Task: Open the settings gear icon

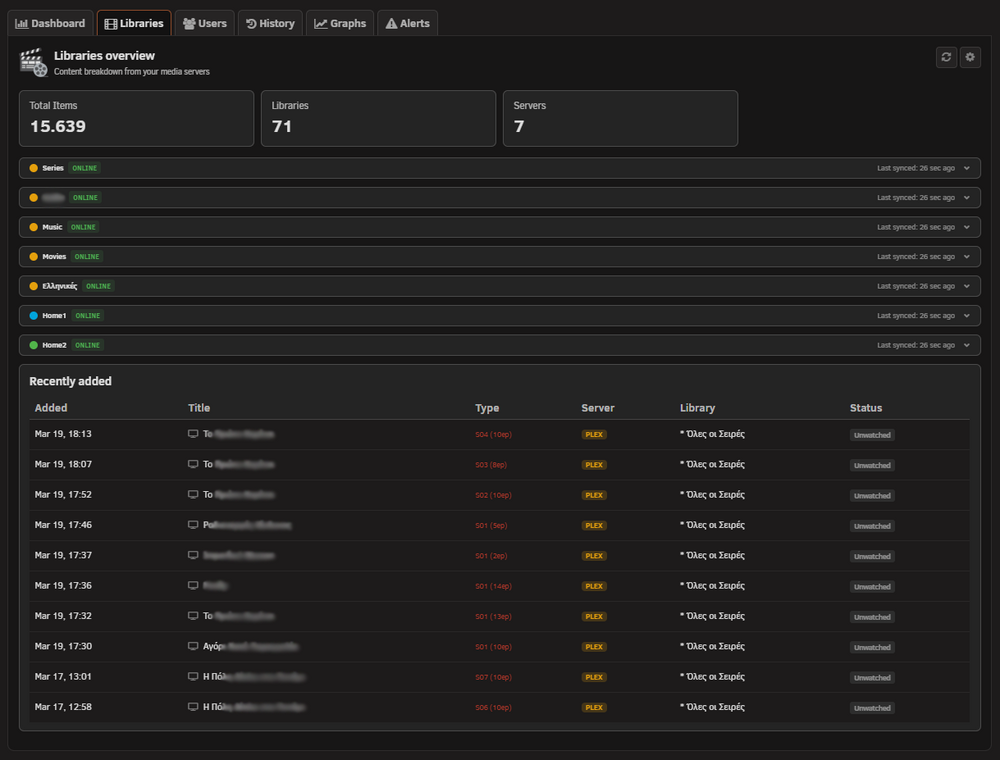Action: pyautogui.click(x=970, y=57)
